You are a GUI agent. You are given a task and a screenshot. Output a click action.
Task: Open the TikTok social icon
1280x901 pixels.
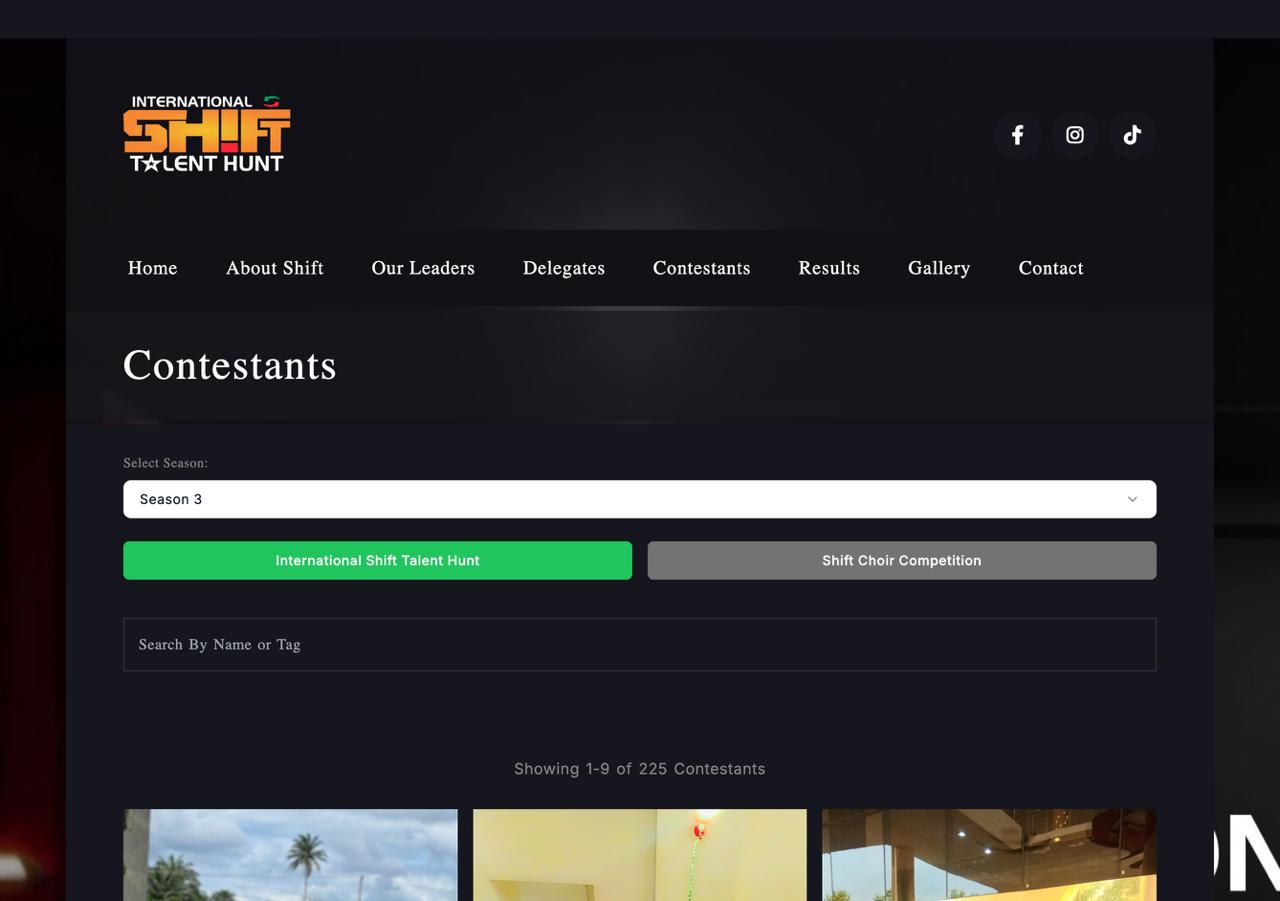coord(1132,135)
